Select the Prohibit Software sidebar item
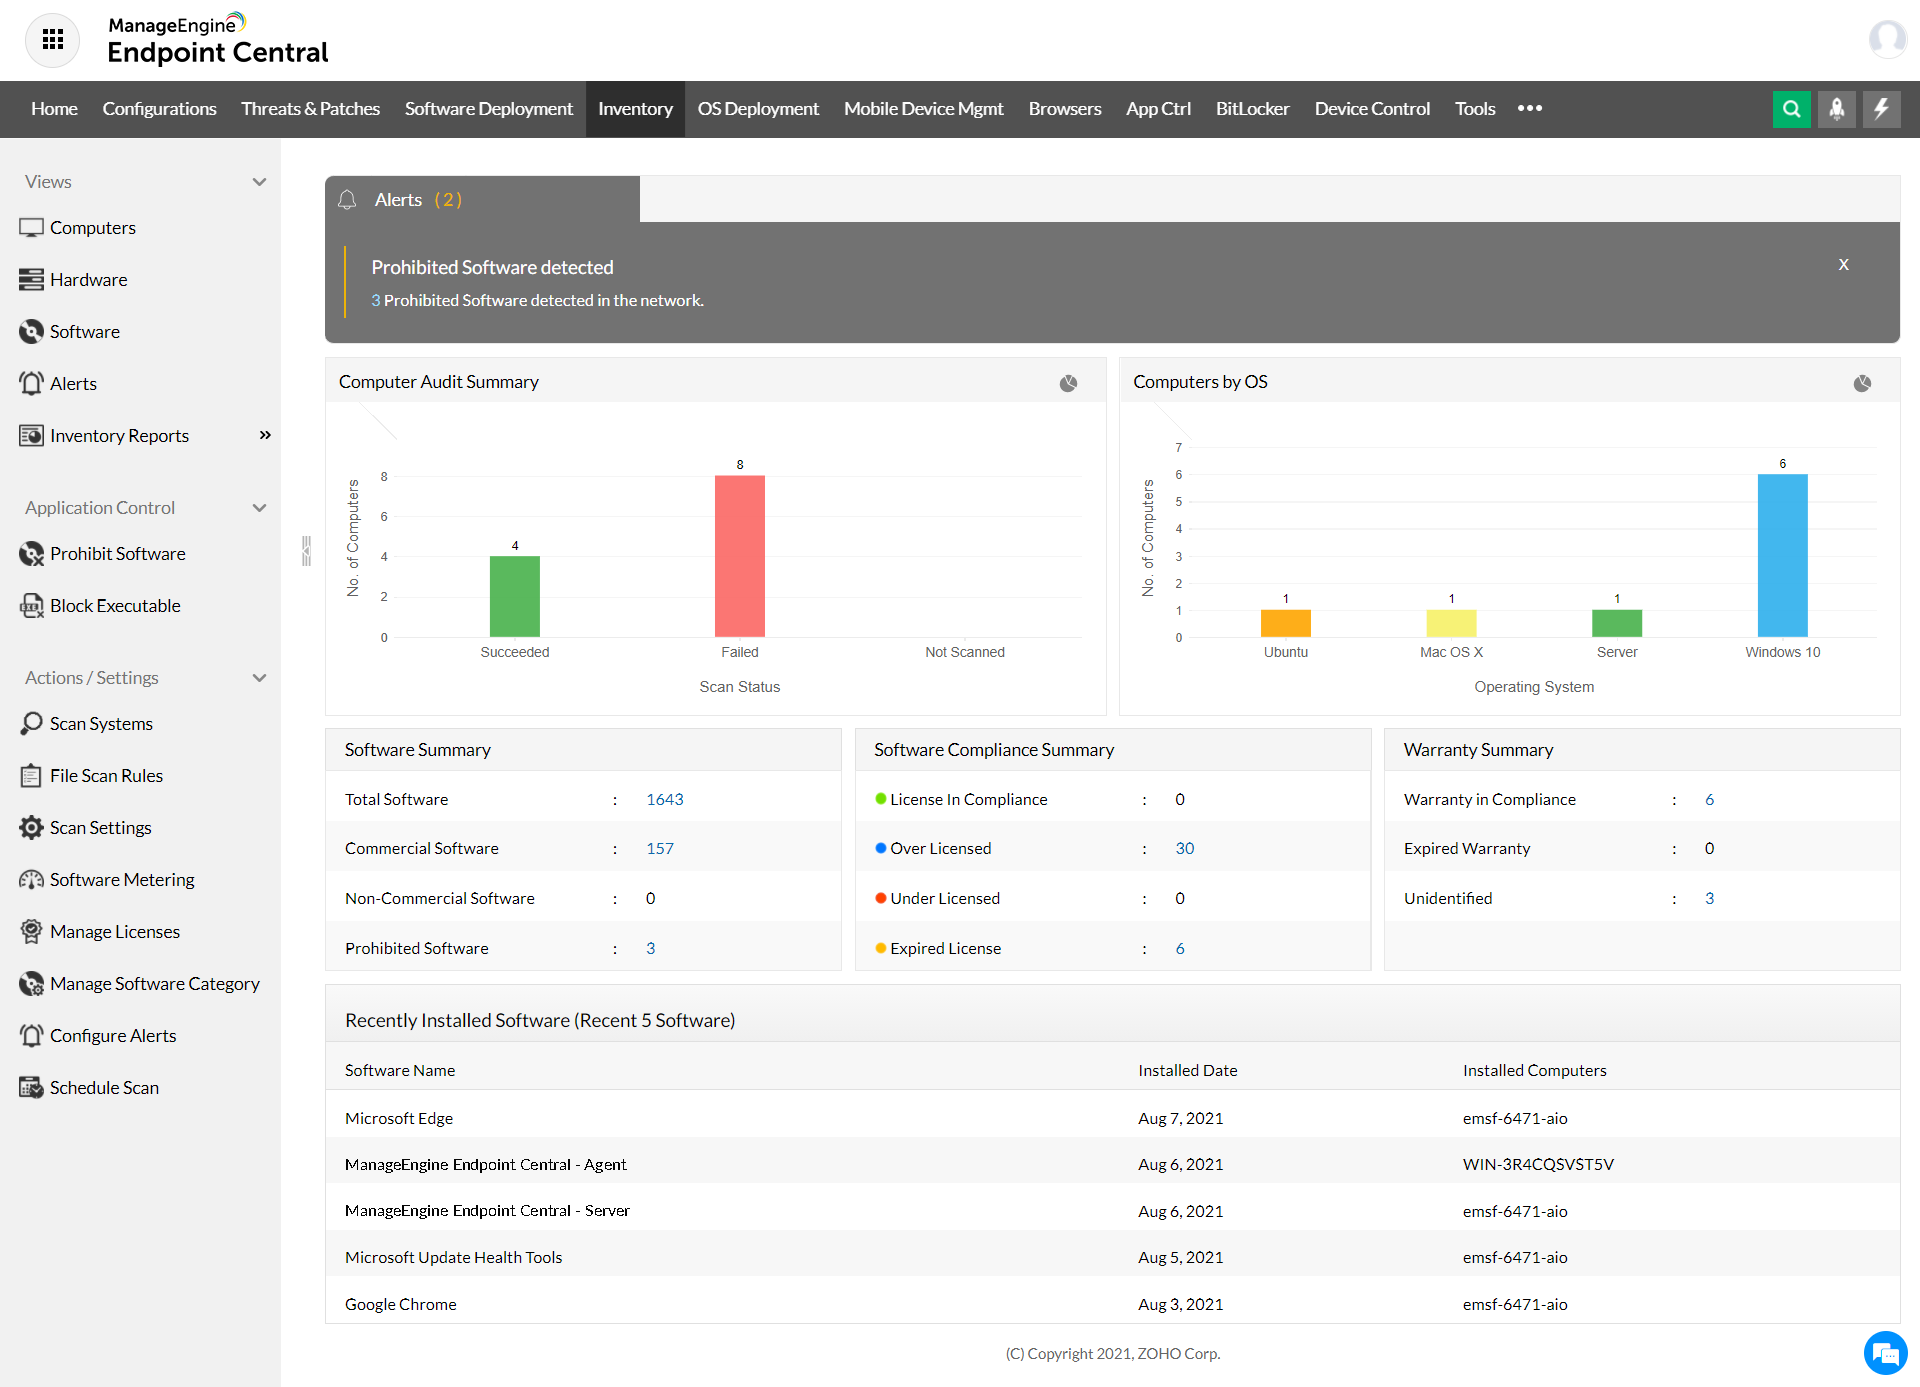This screenshot has height=1387, width=1920. [117, 553]
